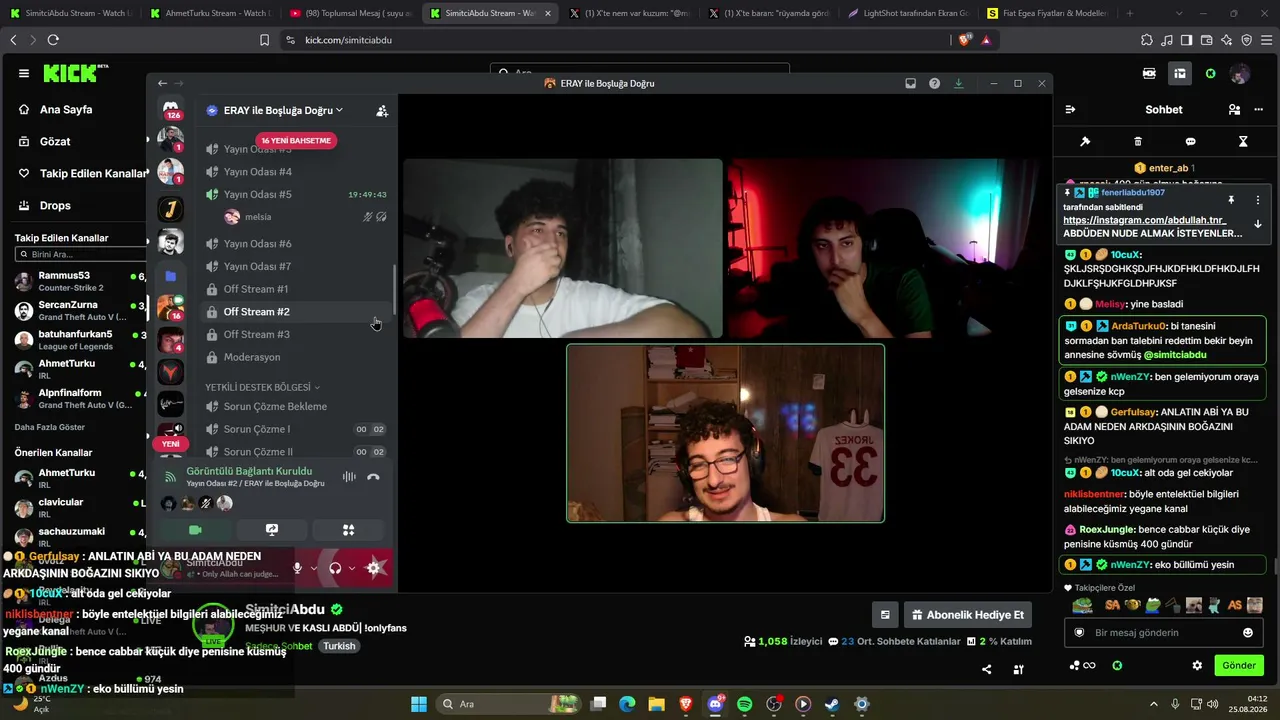Select Off Stream #3 locked channel
Screen dimensions: 1280x720
click(297, 334)
